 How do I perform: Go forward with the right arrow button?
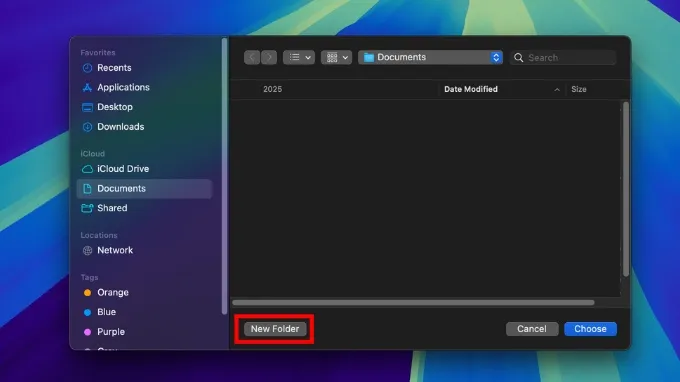(x=269, y=57)
